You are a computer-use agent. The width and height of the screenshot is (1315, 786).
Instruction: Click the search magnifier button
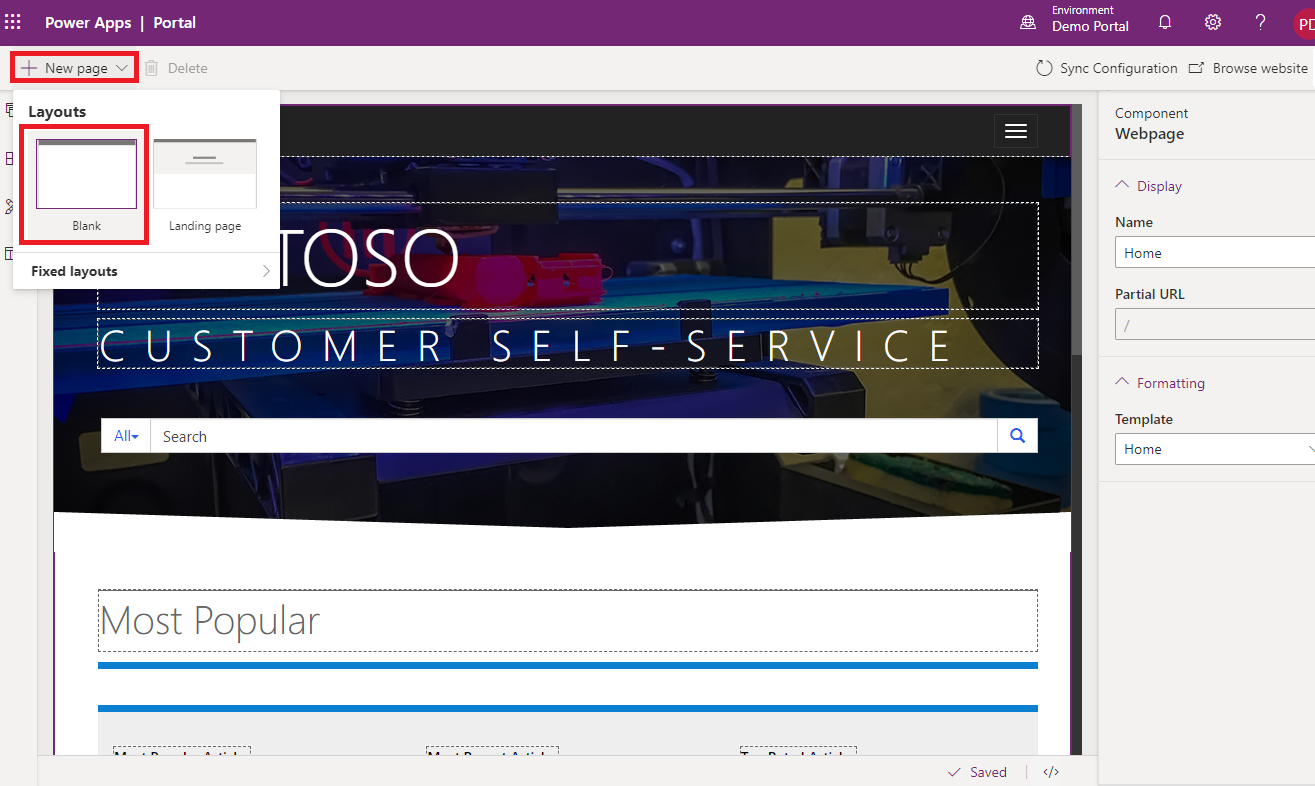(x=1018, y=436)
